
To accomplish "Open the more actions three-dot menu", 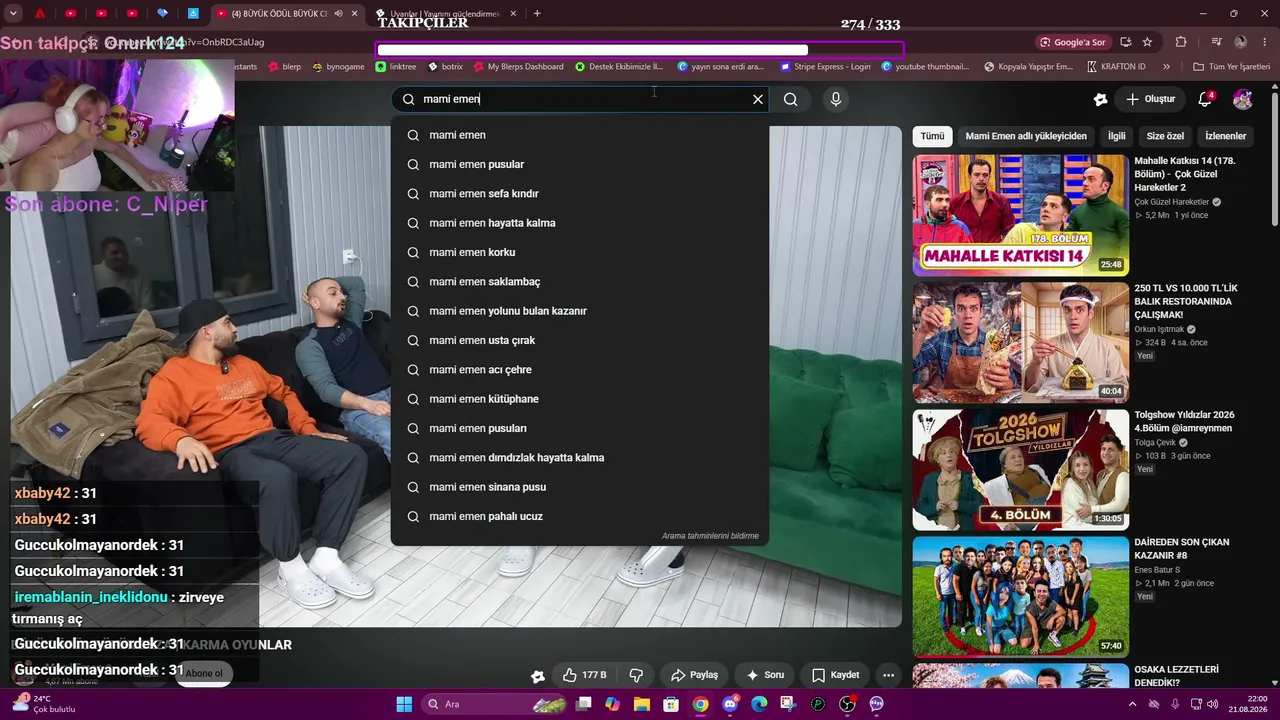I will pos(888,675).
